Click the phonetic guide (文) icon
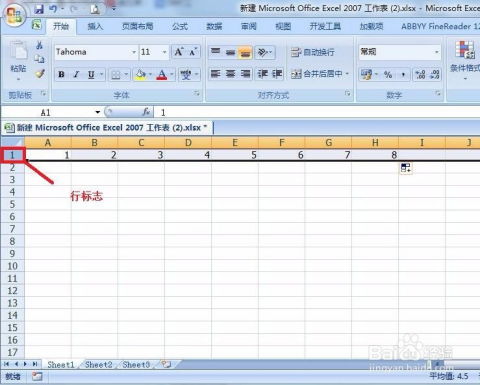 (186, 75)
